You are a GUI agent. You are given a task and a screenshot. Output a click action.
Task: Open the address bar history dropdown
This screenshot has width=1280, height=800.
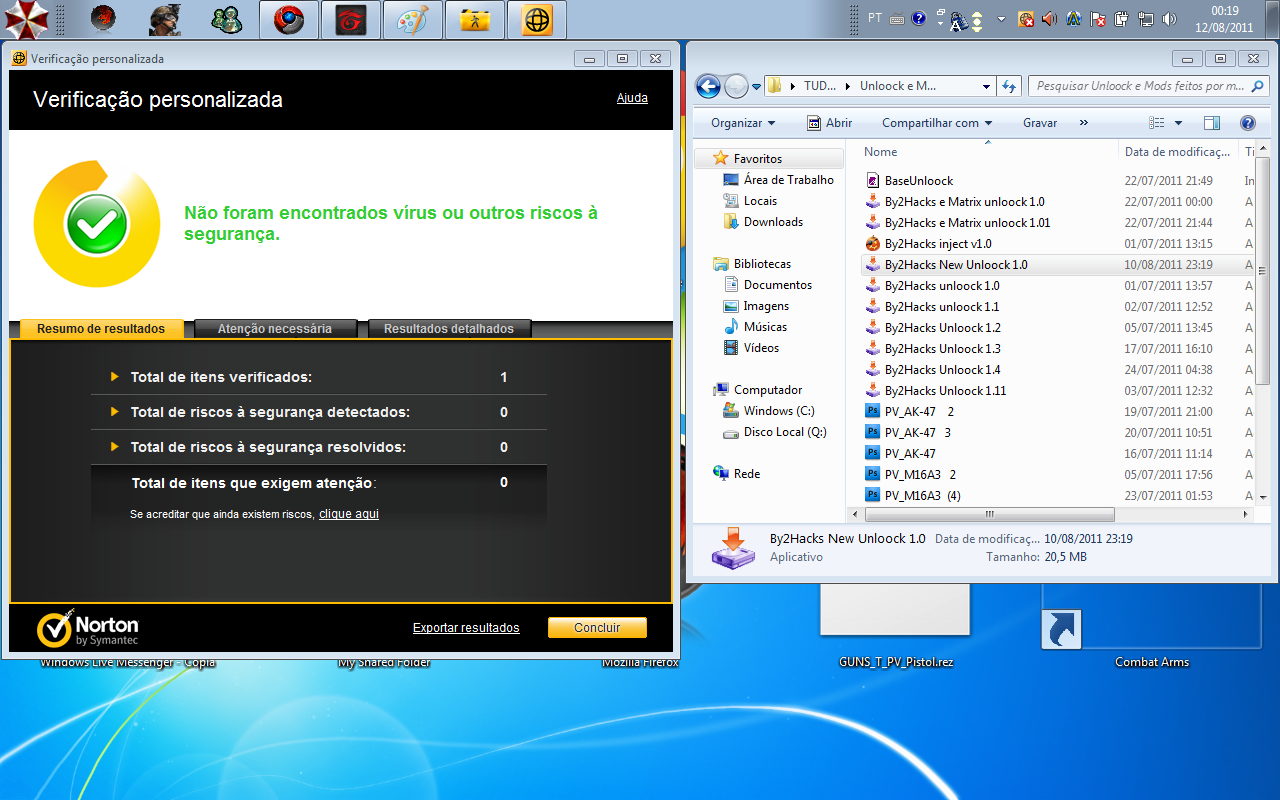point(986,86)
